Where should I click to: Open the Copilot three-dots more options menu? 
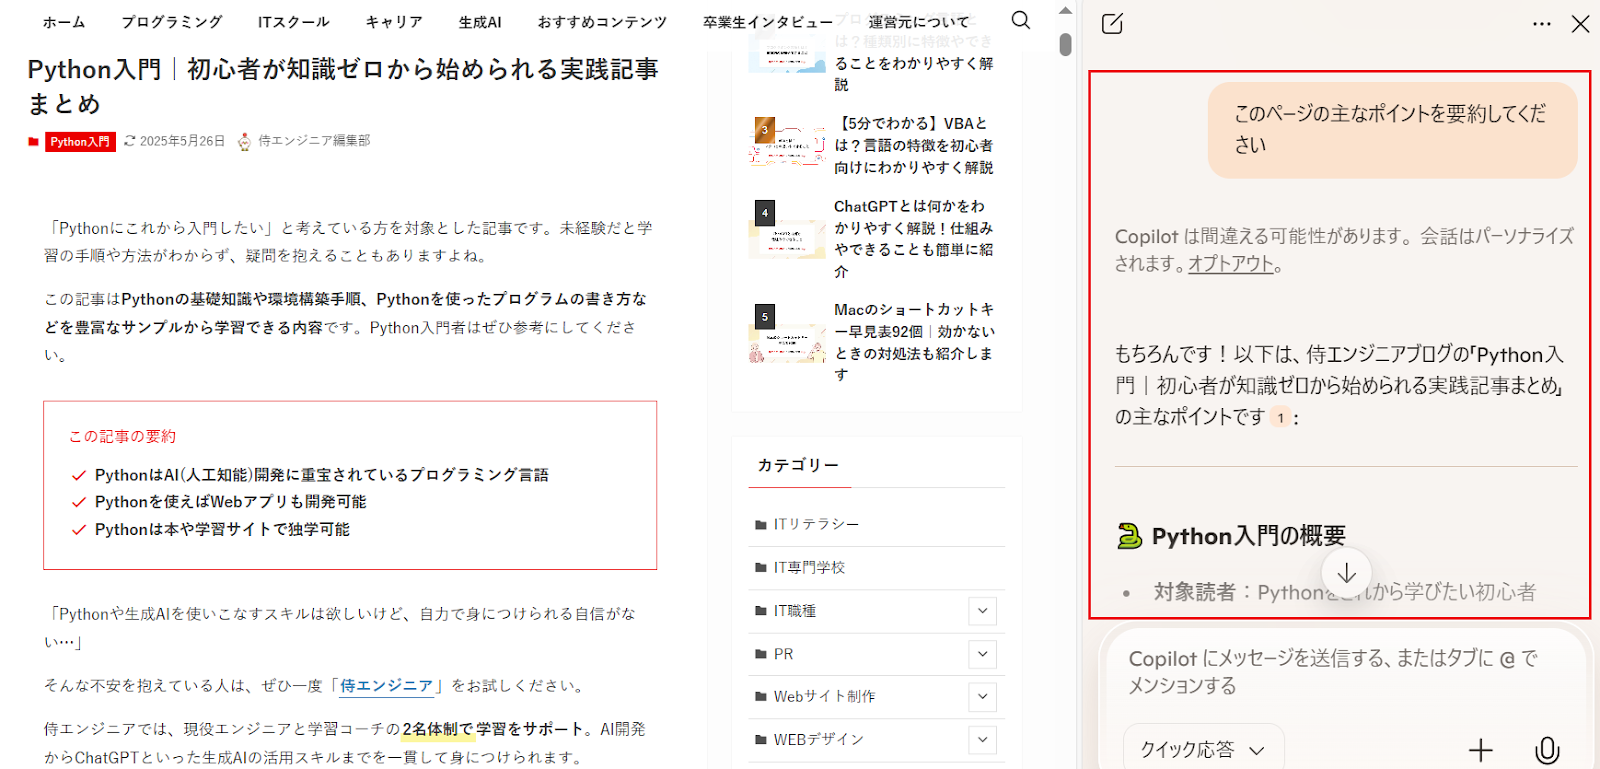pyautogui.click(x=1542, y=24)
